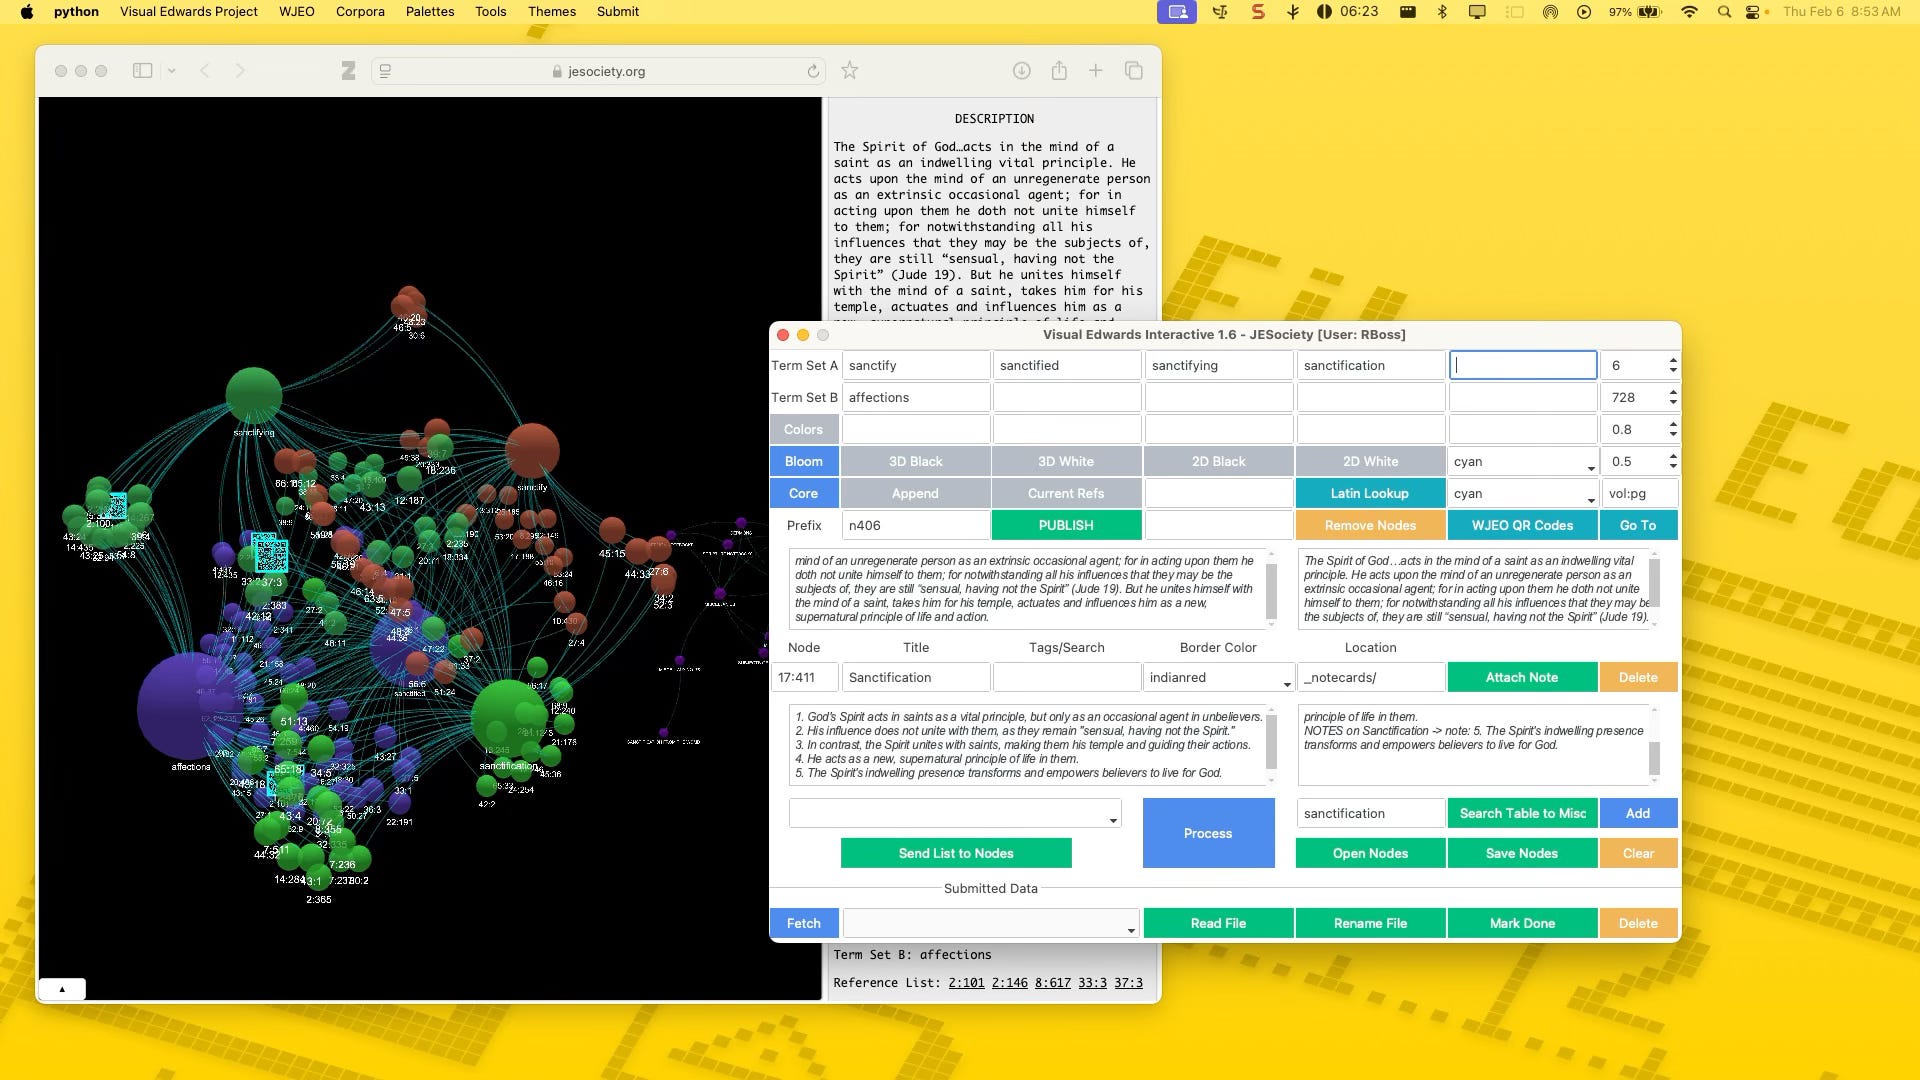1920x1080 pixels.
Task: Adjust the 0.8 stepper arrows
Action: [x=1673, y=429]
